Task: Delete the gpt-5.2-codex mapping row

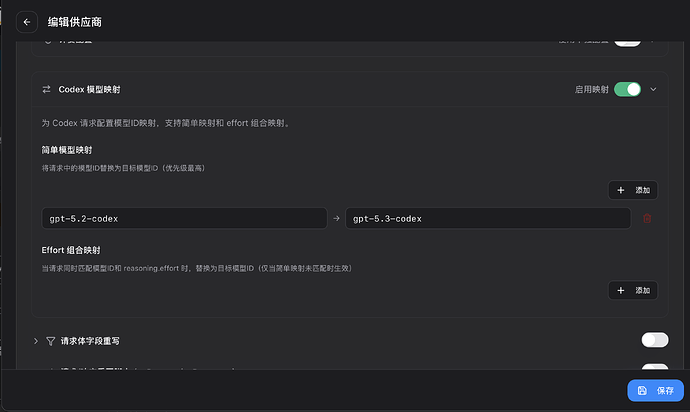Action: pyautogui.click(x=647, y=218)
